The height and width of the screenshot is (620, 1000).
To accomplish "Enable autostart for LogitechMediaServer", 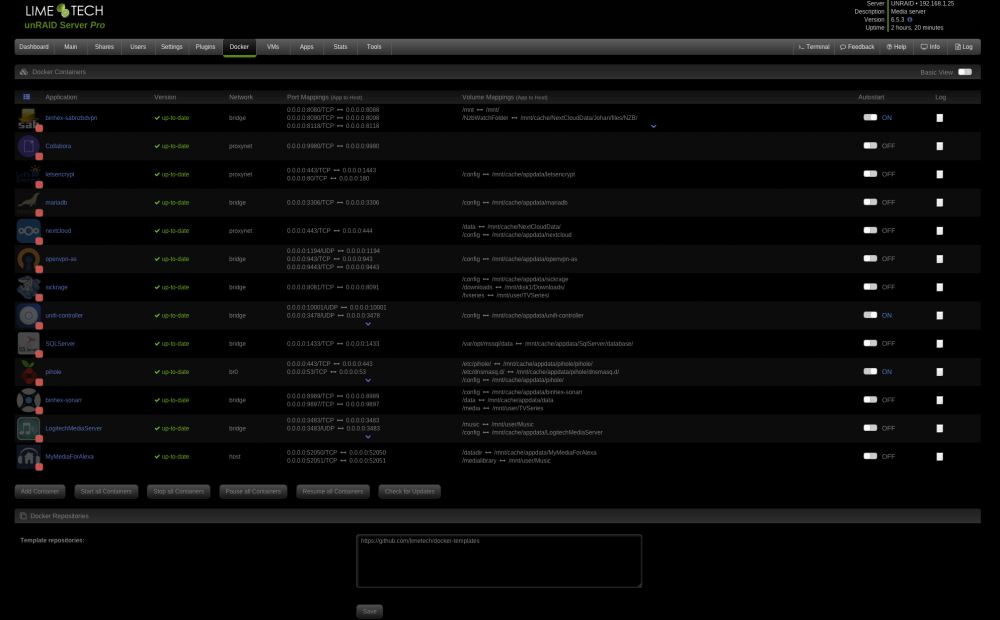I will coord(870,428).
